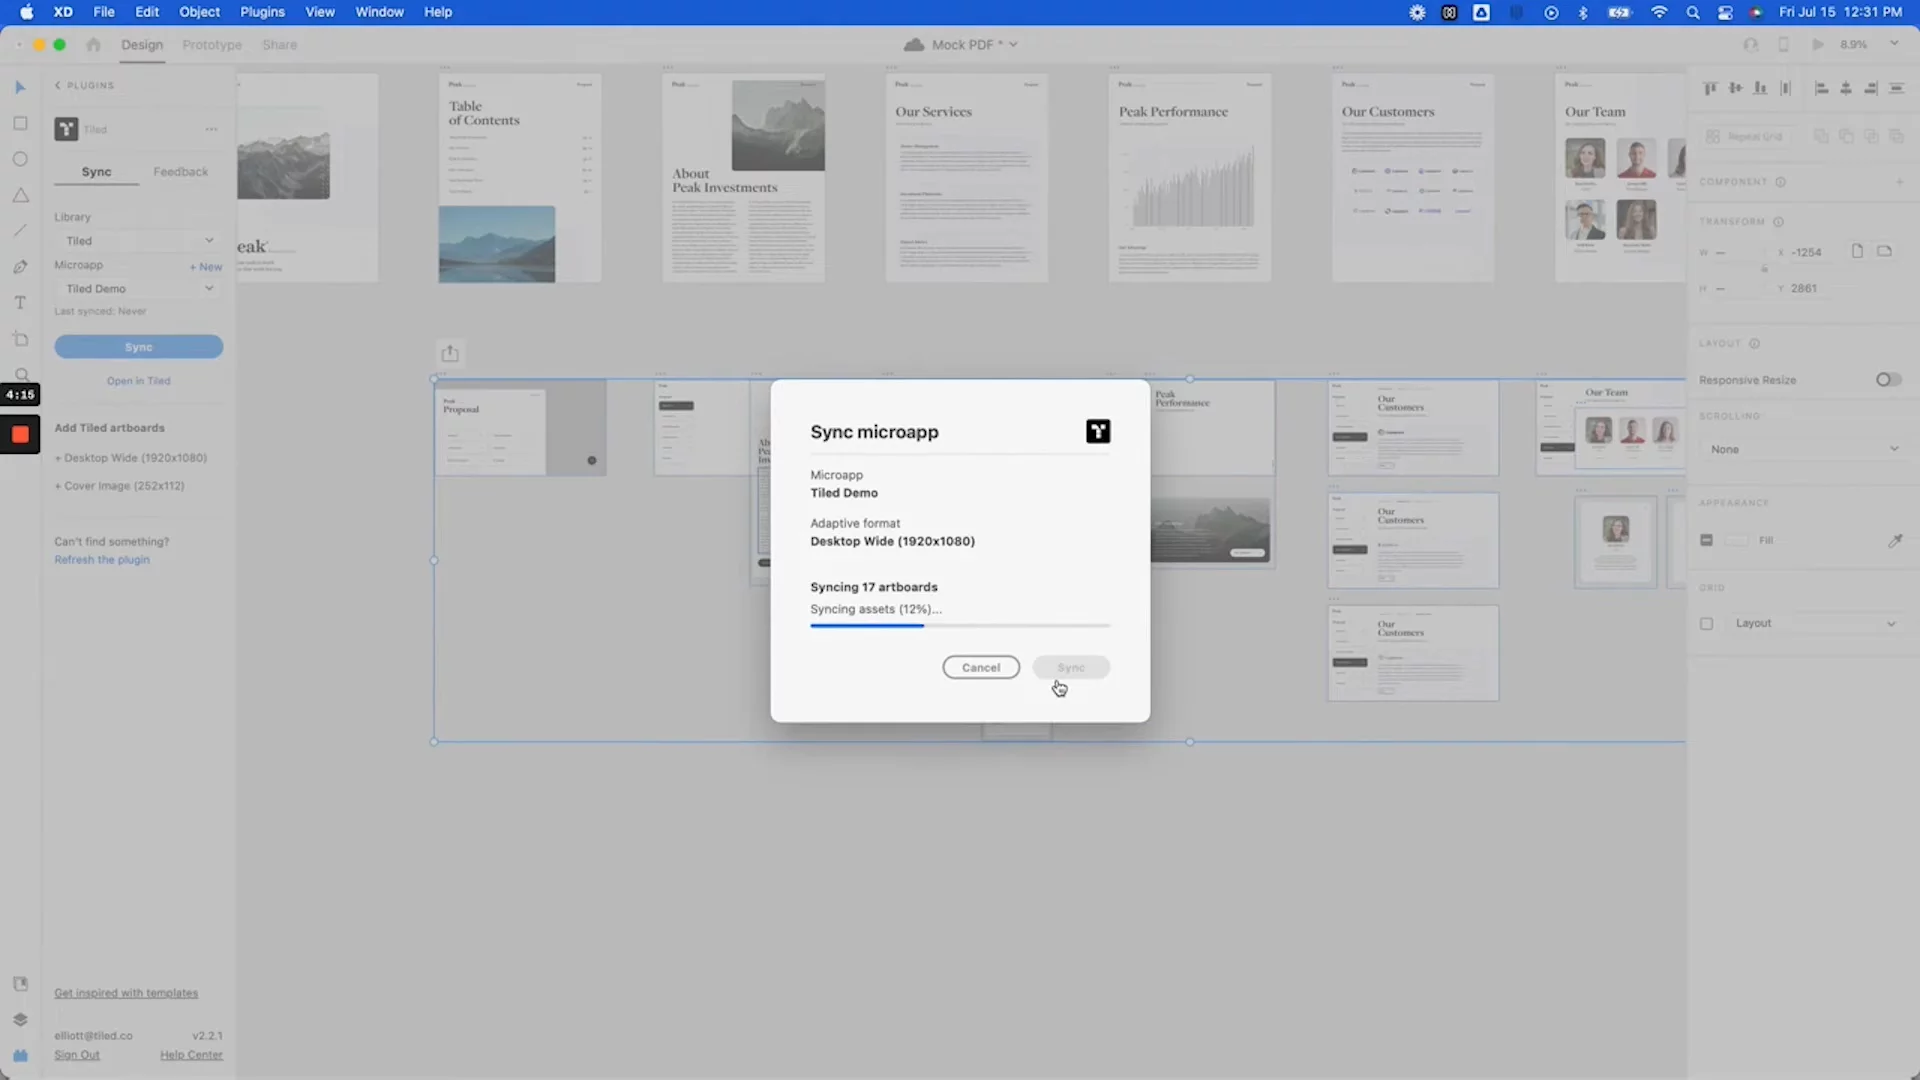1920x1080 pixels.
Task: Click the share export icon above artboards
Action: [450, 353]
